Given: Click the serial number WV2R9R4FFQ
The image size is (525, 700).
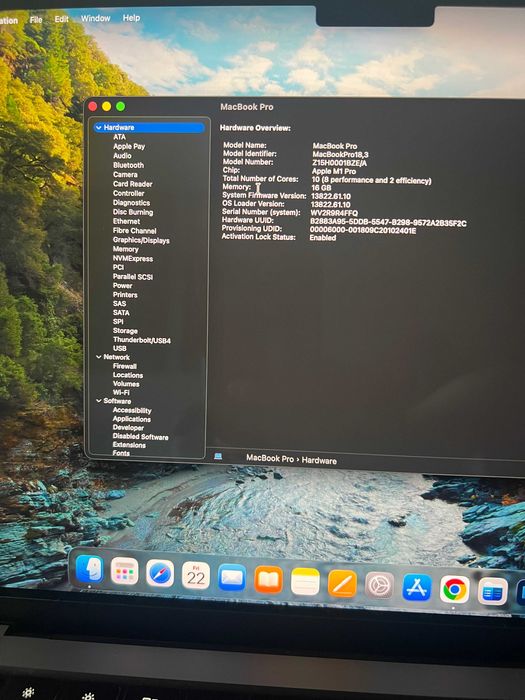Looking at the screenshot, I should point(334,213).
